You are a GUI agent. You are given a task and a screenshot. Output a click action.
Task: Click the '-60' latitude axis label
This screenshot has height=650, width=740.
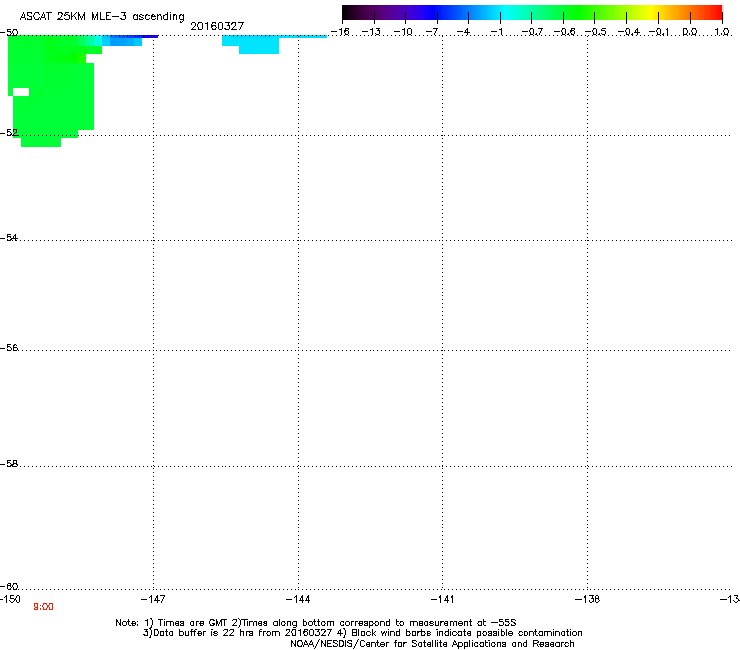coord(9,587)
